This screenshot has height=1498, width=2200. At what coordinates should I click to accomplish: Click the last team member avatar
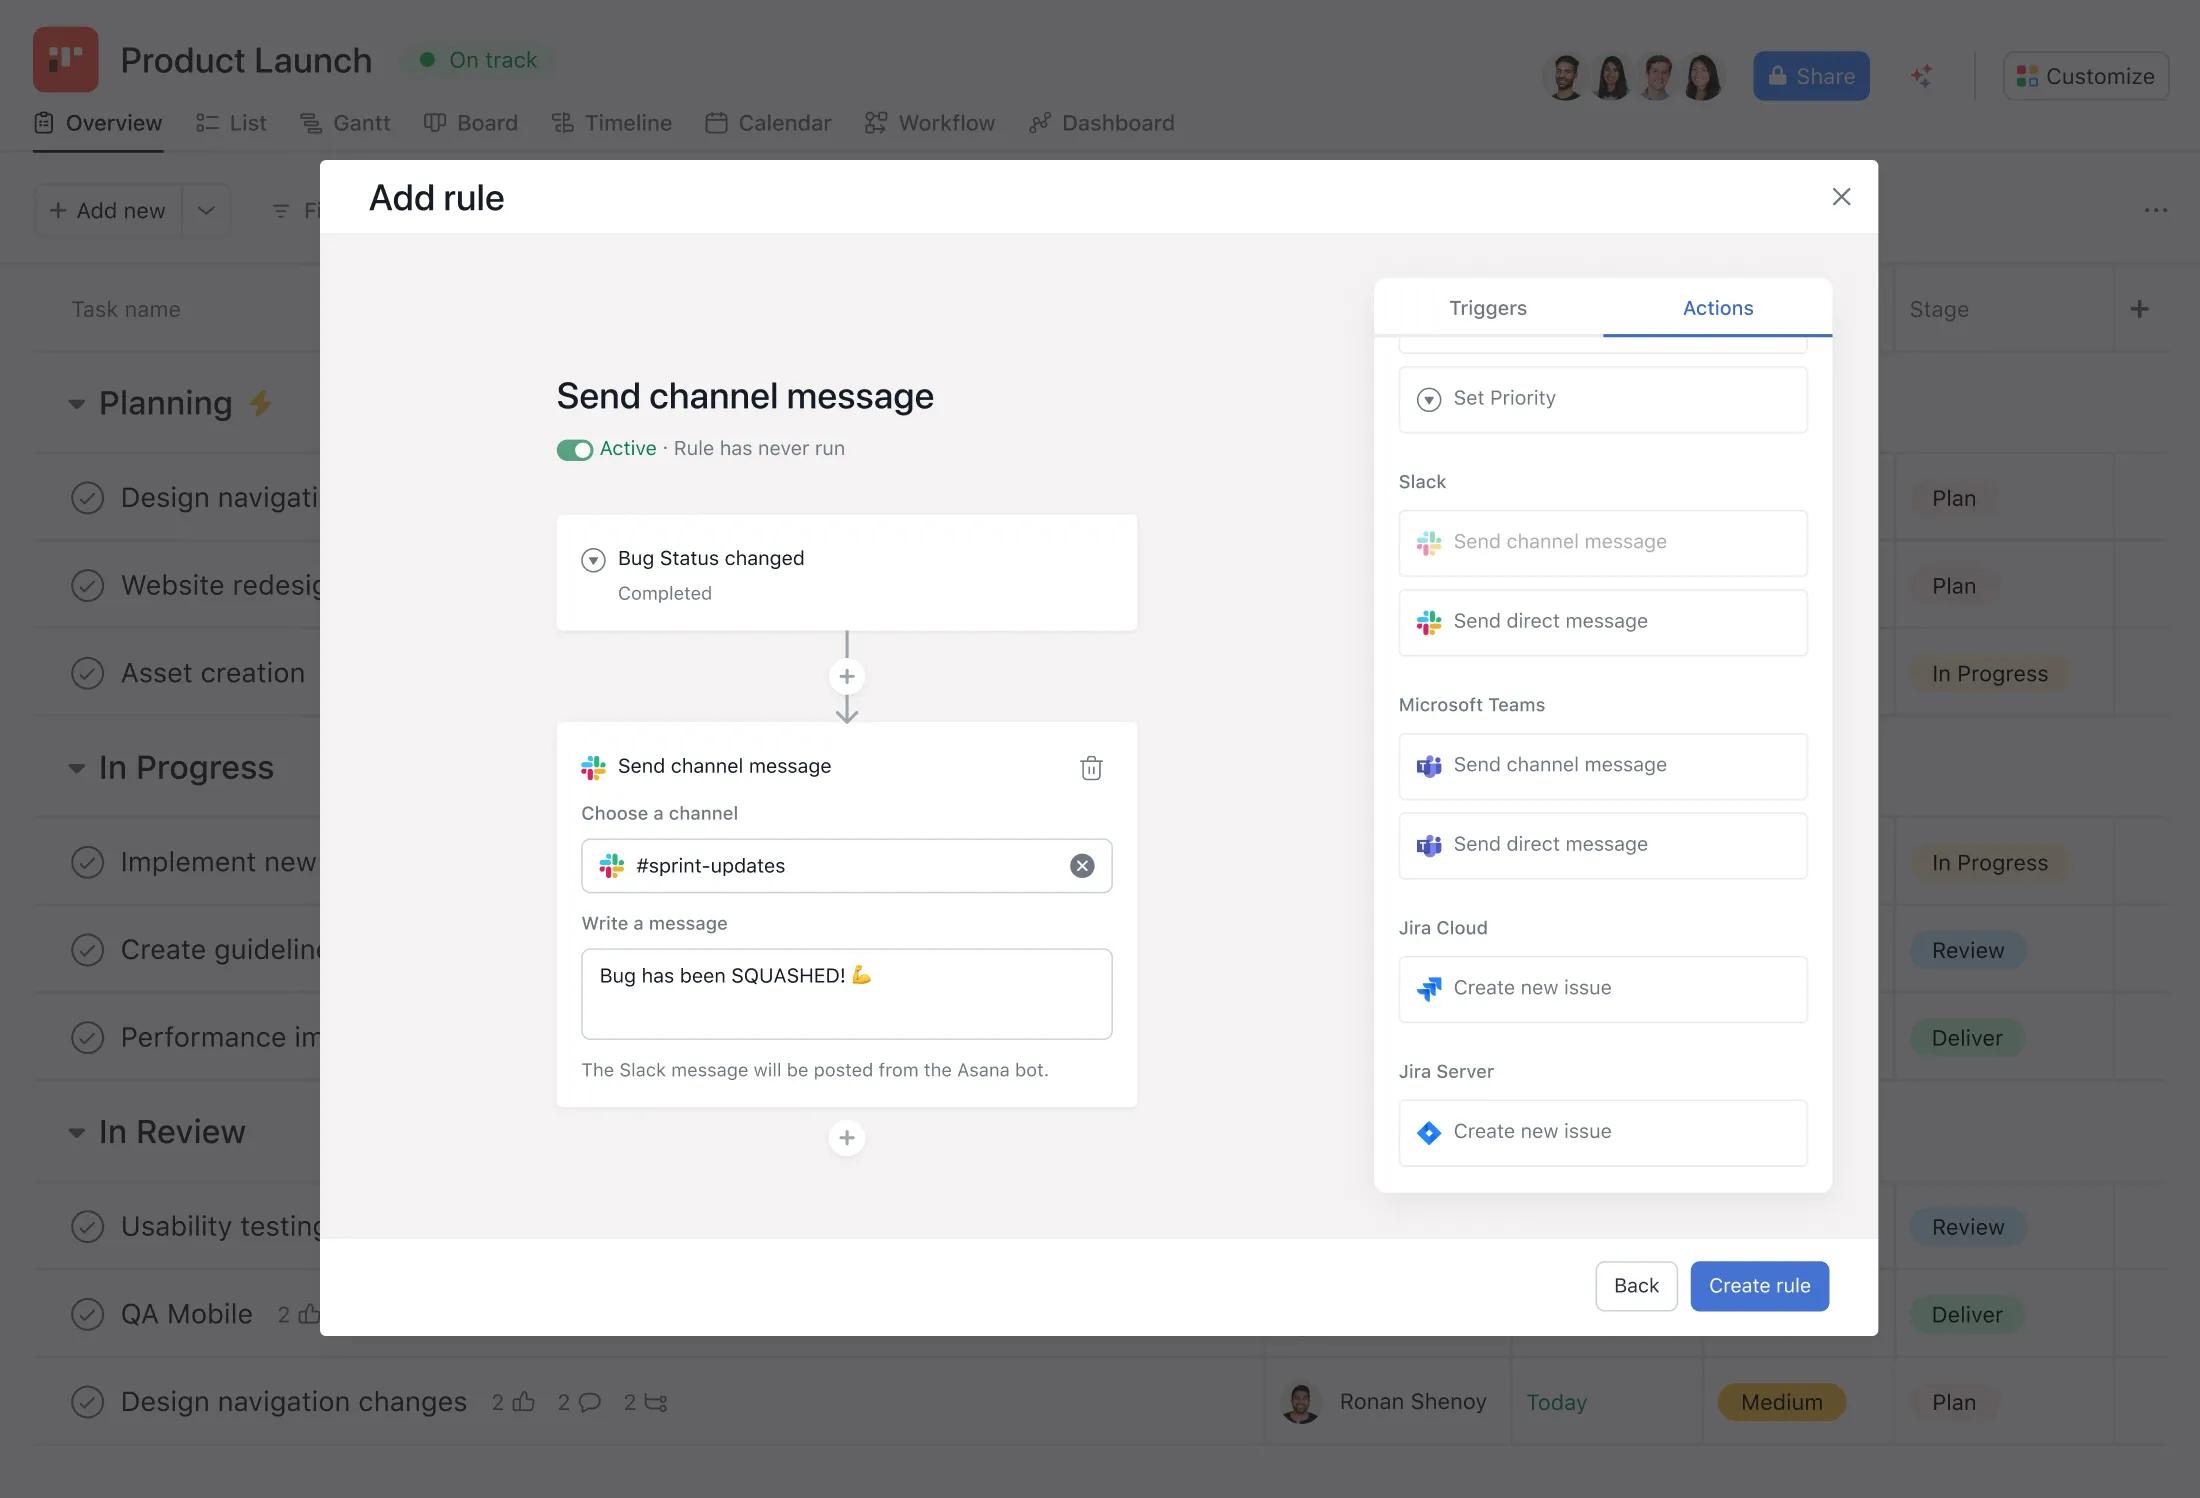point(1702,76)
